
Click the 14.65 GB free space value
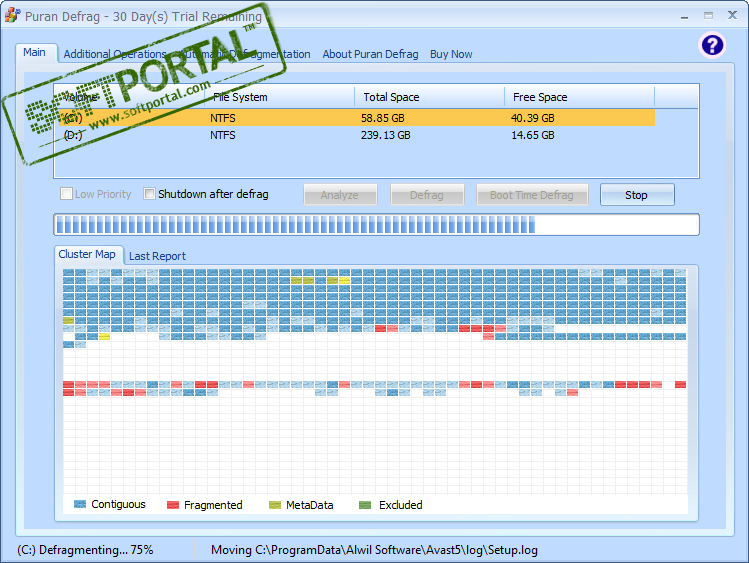click(533, 135)
